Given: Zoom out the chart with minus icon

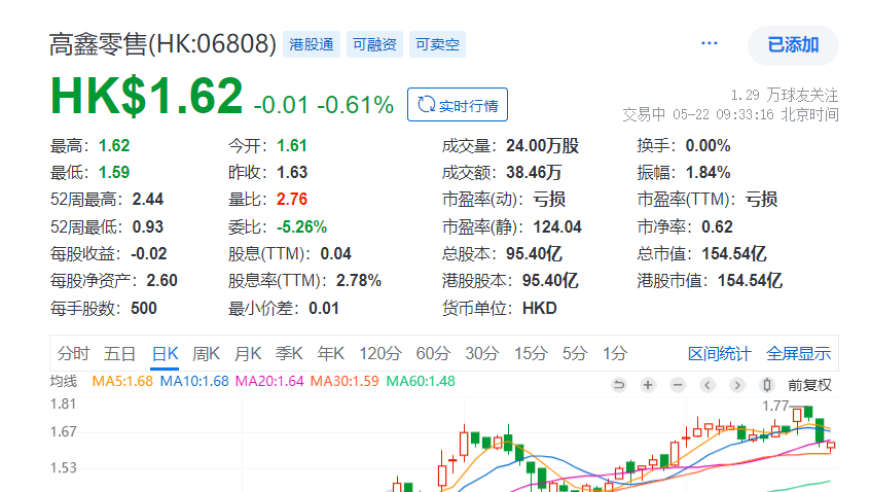Looking at the screenshot, I should pos(678,384).
